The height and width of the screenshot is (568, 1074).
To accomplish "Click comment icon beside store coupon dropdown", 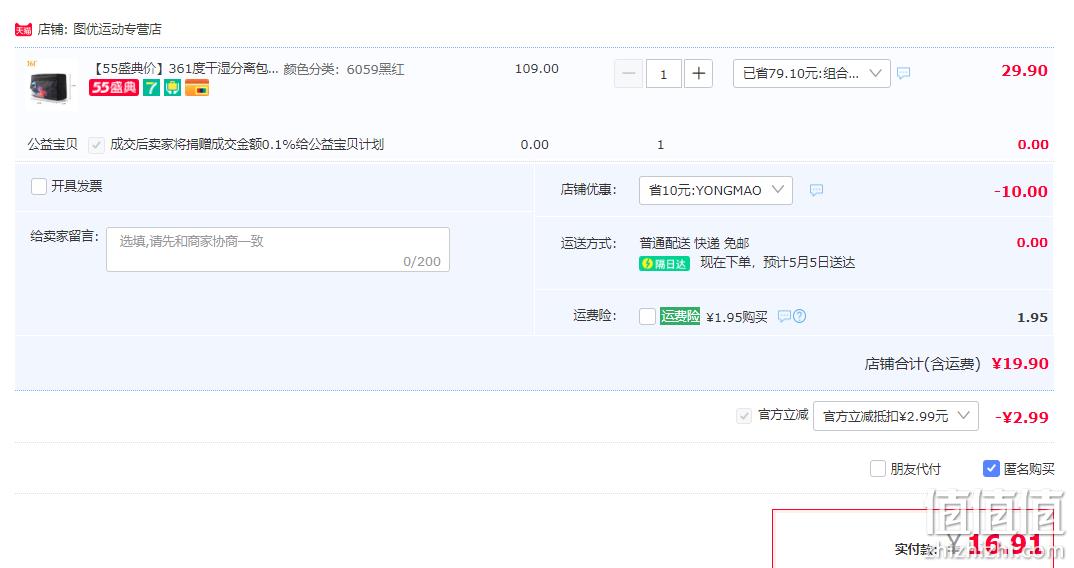I will (816, 190).
